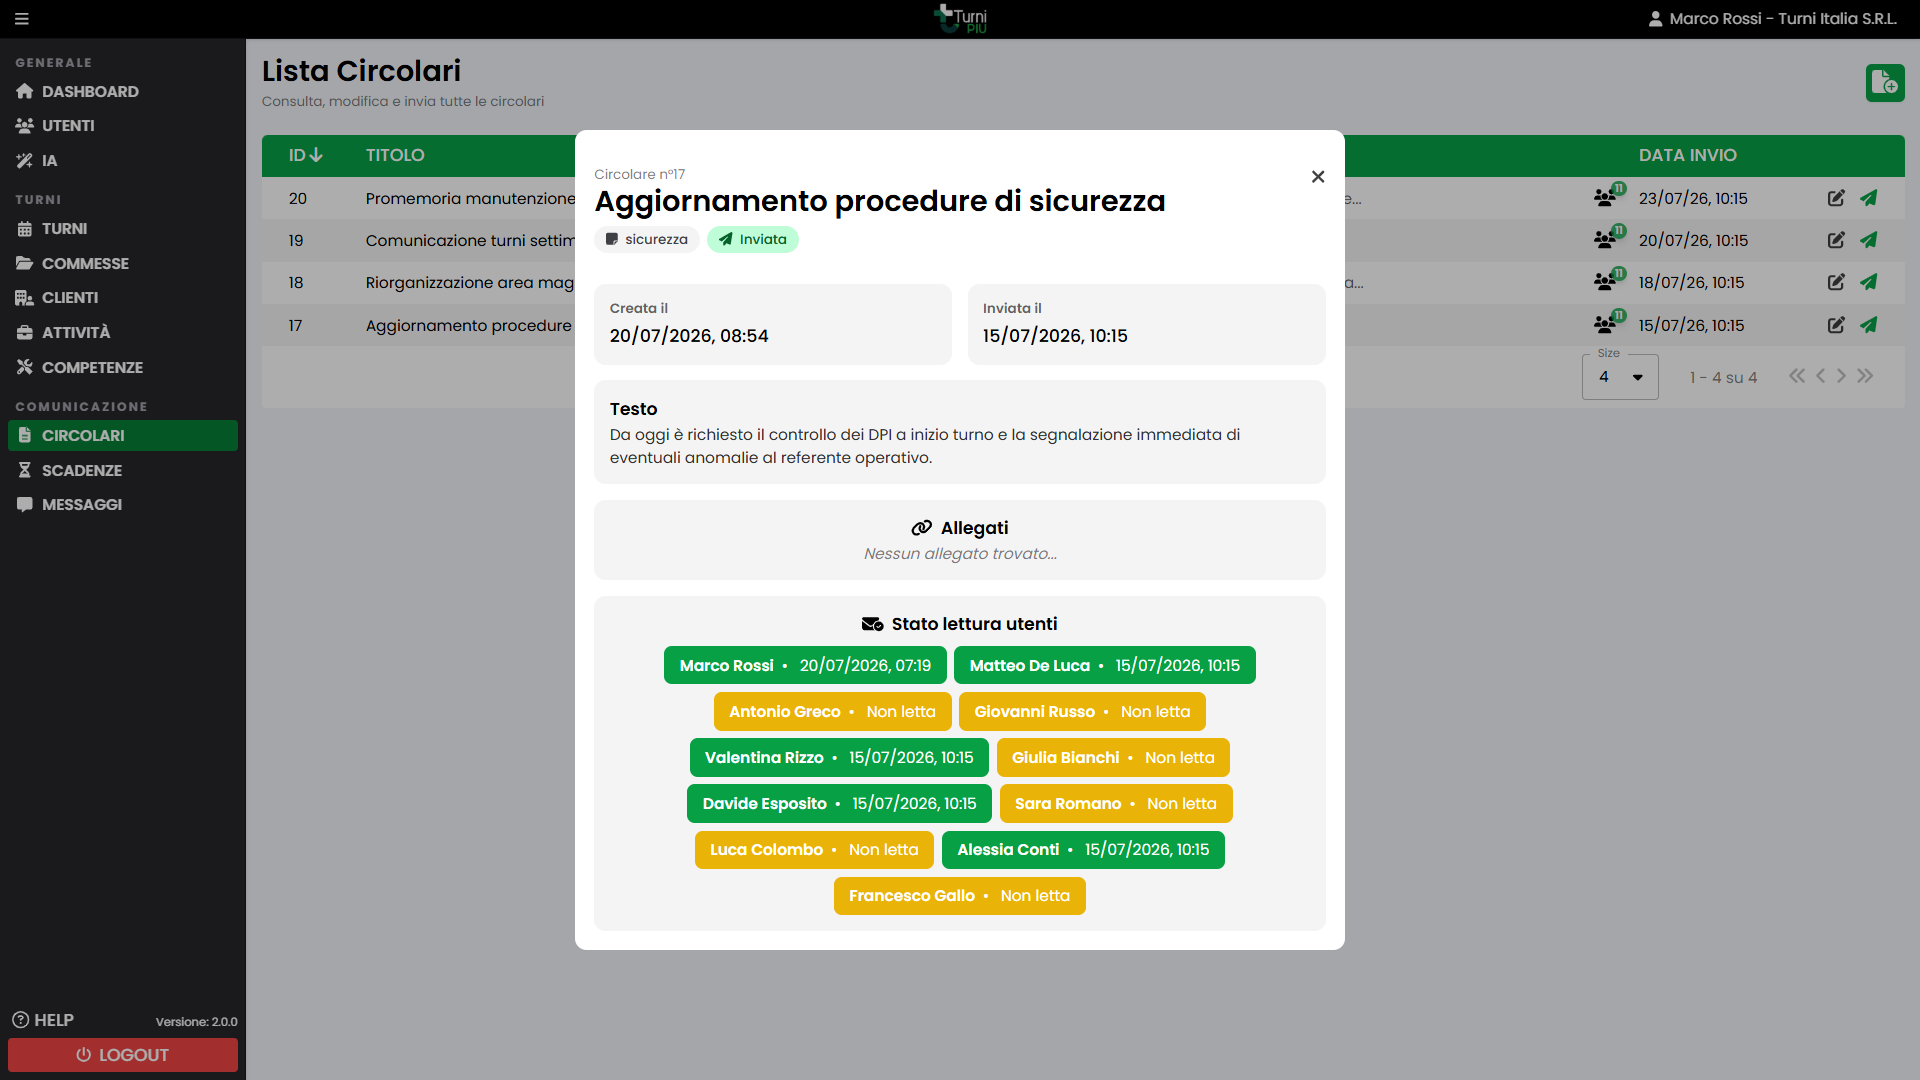Click the sicurezza tag chip
The image size is (1920, 1080).
646,239
